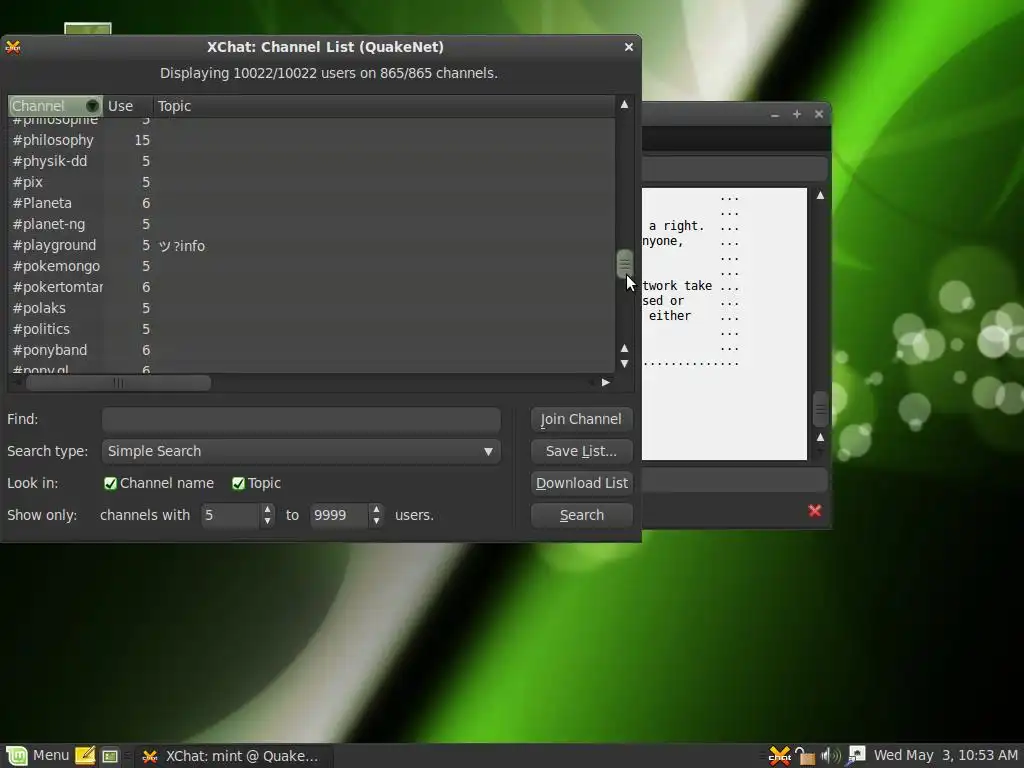
Task: Increase the maximum users spinner value
Action: point(376,509)
